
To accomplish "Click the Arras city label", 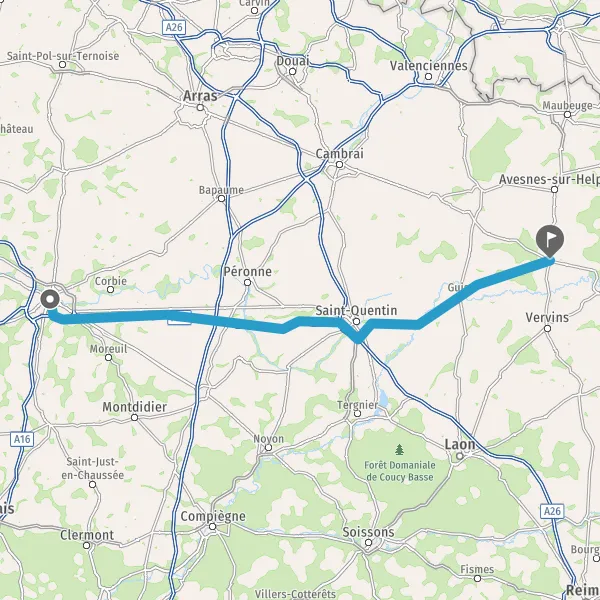I will [x=200, y=96].
